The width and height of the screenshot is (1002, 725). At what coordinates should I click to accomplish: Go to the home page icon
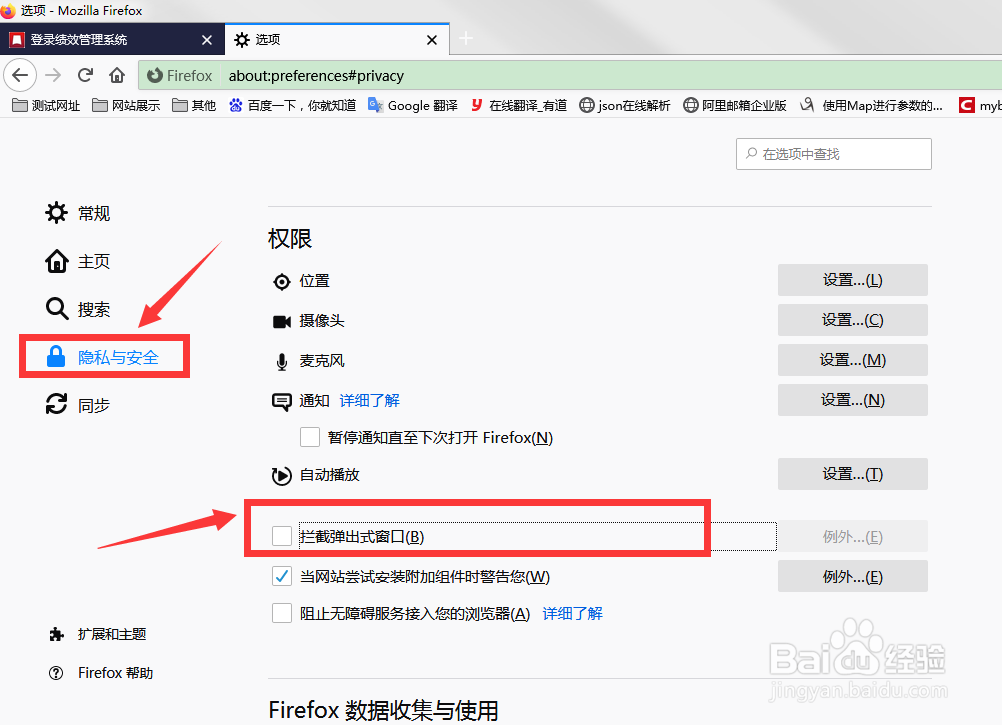click(x=116, y=75)
